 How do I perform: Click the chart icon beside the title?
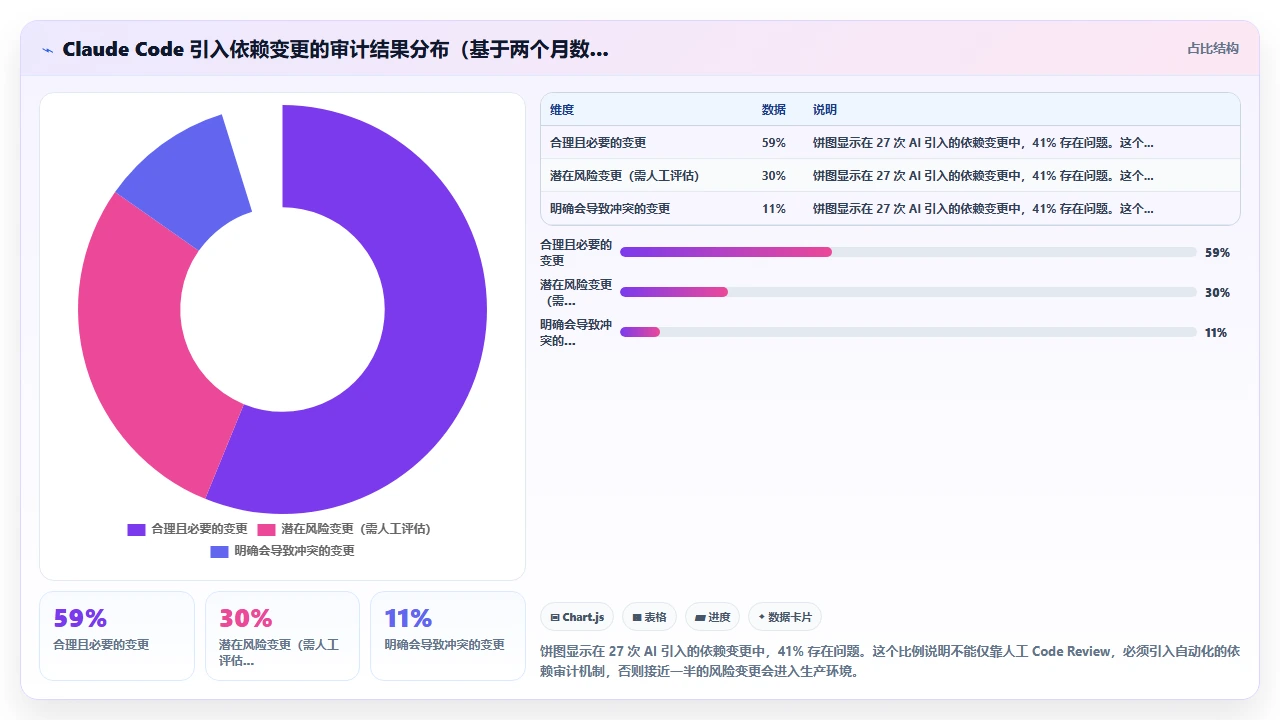point(47,50)
